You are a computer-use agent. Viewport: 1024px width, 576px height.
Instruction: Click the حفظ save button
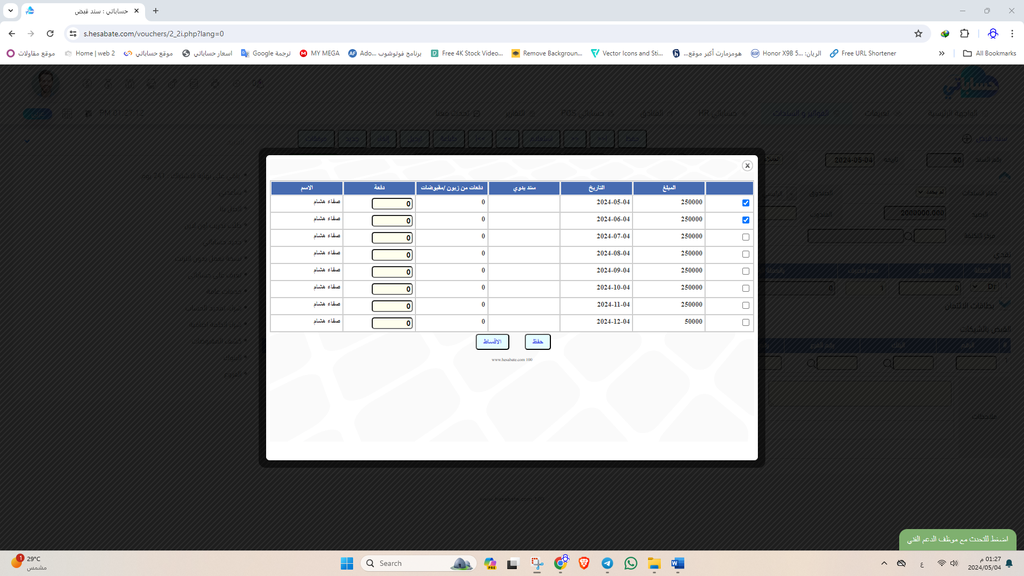[537, 342]
